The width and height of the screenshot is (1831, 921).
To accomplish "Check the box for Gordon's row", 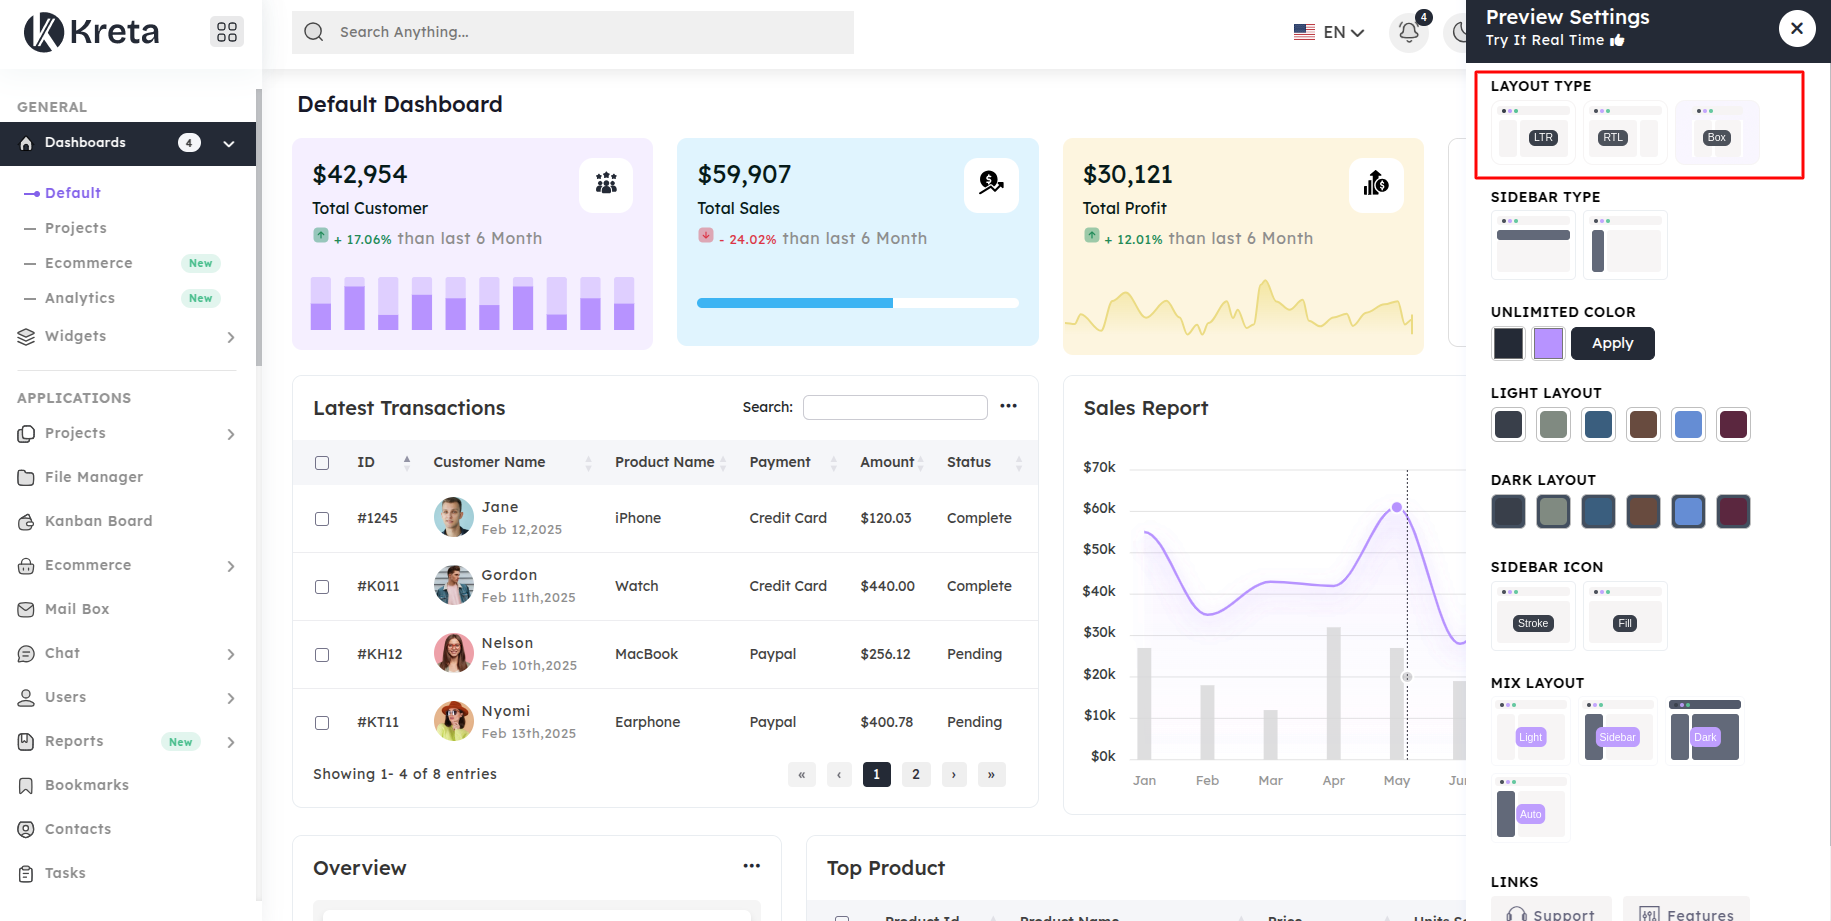I will point(322,587).
